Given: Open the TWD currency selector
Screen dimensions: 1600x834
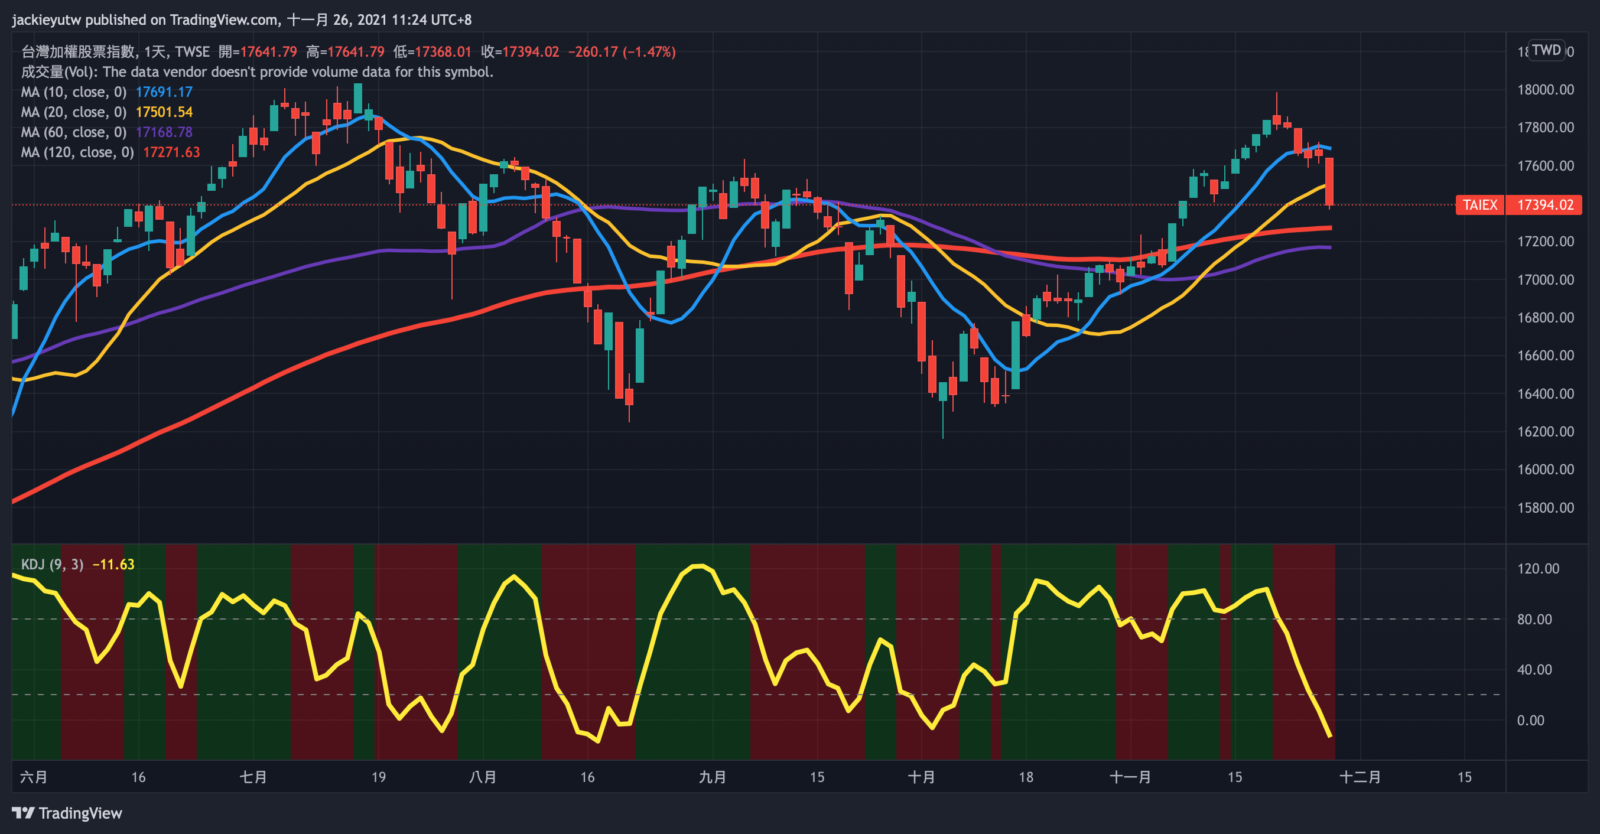Looking at the screenshot, I should pos(1546,50).
